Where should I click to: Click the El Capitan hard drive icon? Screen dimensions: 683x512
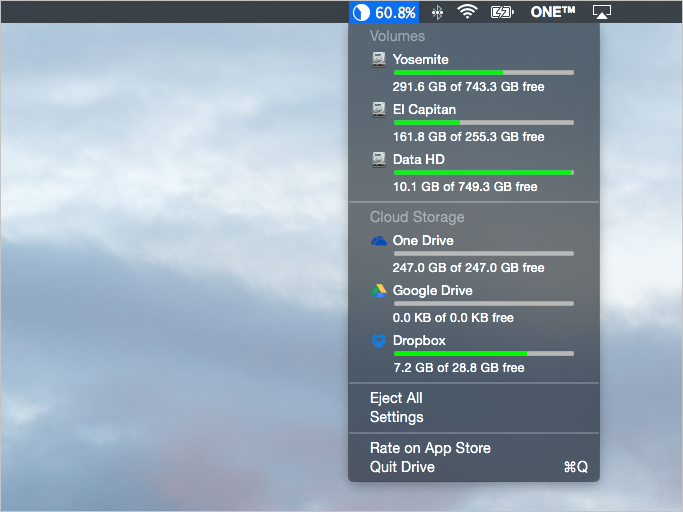pyautogui.click(x=379, y=110)
